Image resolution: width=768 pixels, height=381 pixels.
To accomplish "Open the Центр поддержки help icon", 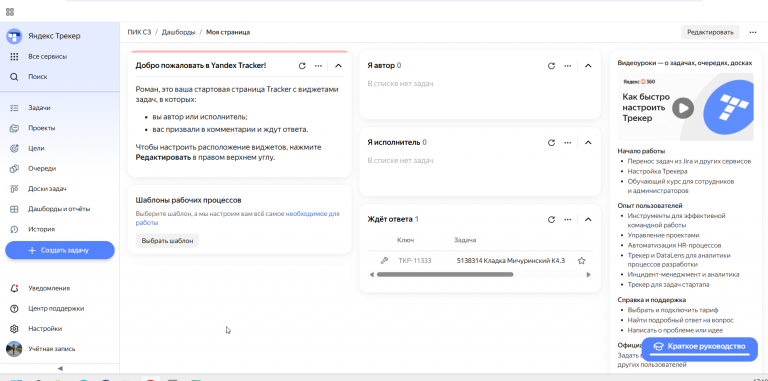I will (x=14, y=309).
